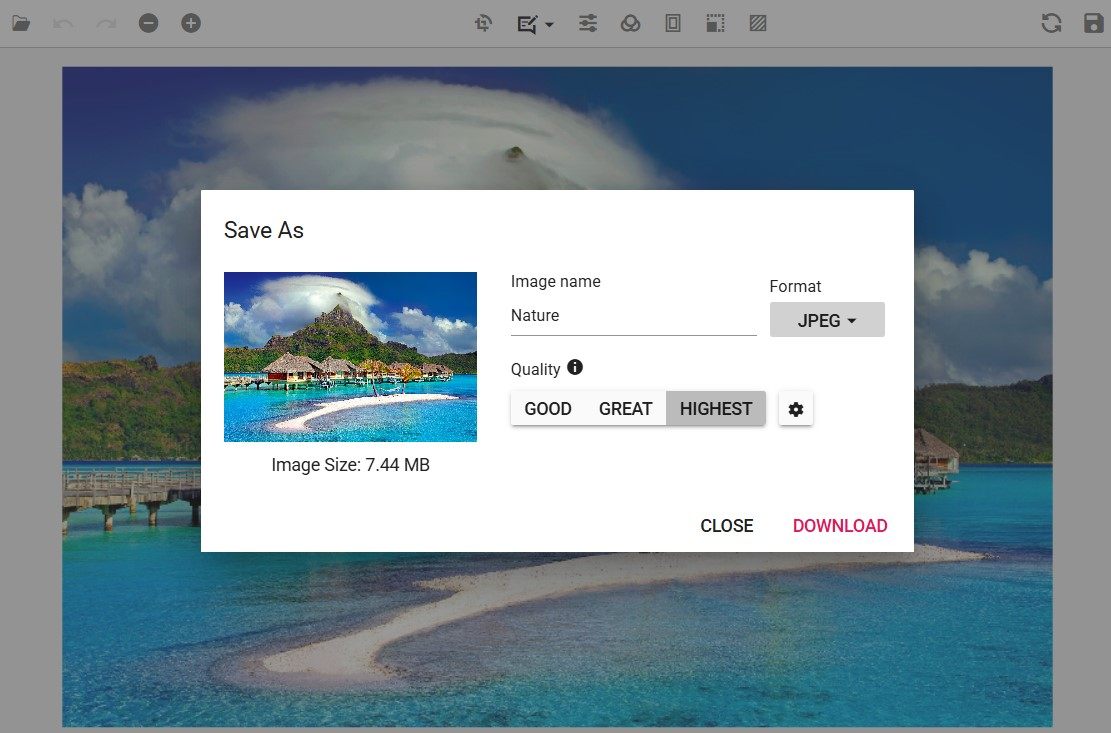This screenshot has width=1111, height=733.
Task: Open the finetune sliders tool
Action: tap(588, 23)
